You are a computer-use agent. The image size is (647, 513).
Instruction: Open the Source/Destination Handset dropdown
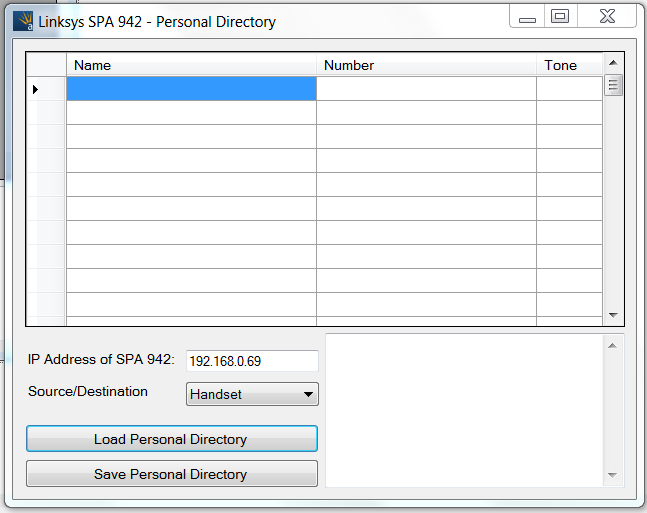[x=252, y=394]
